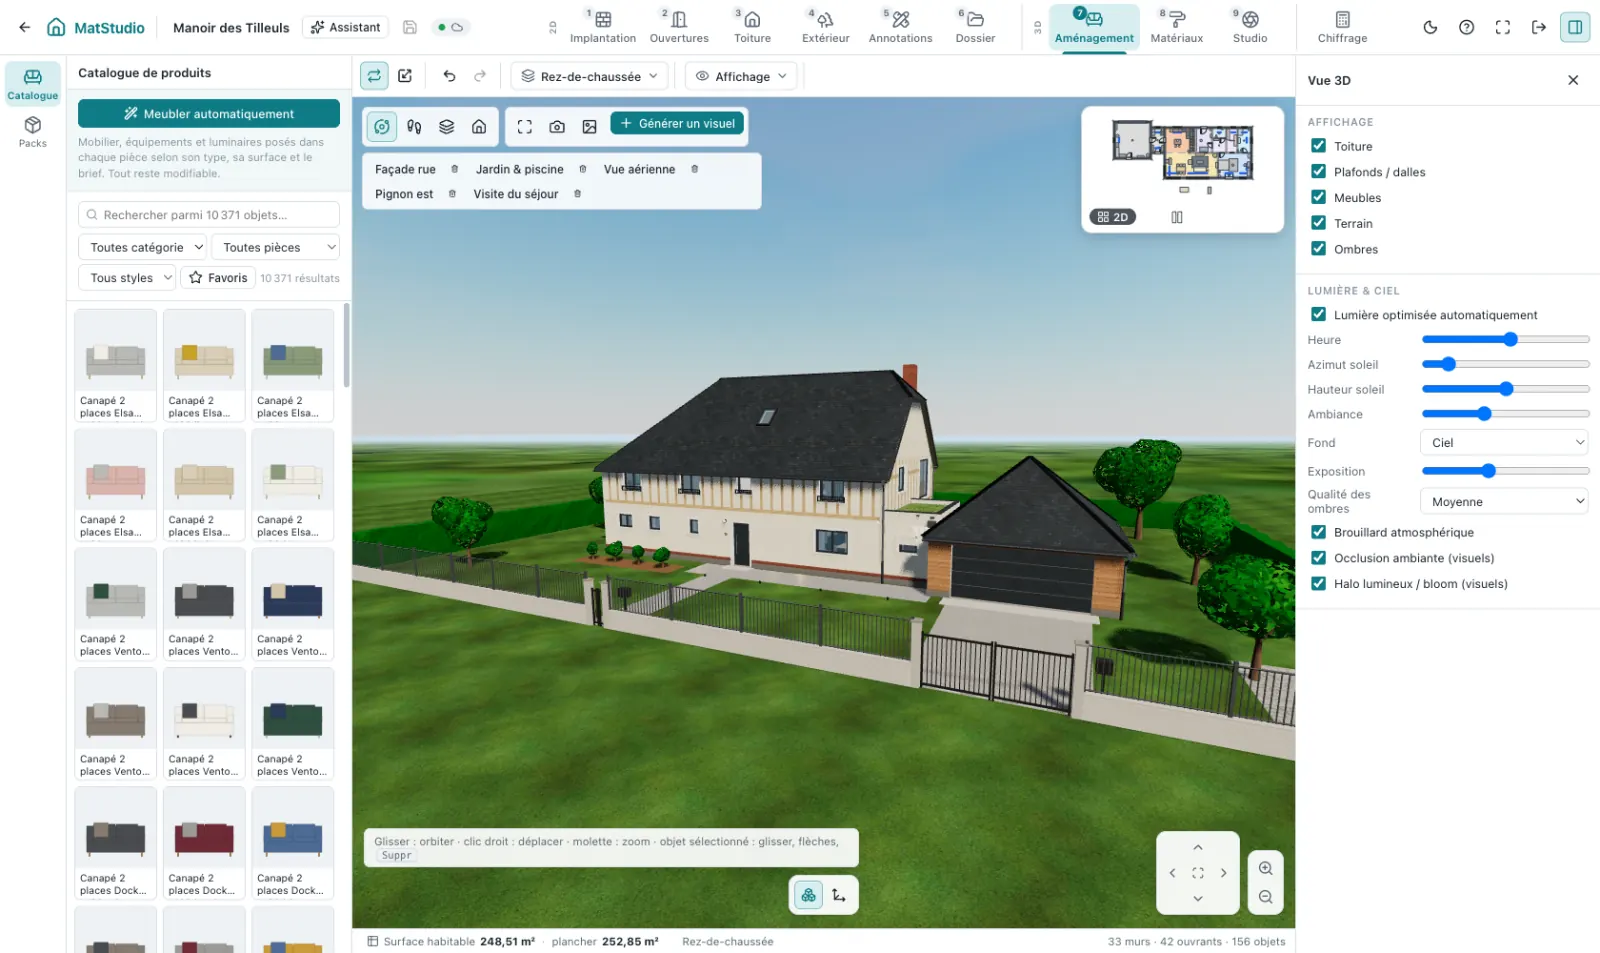Select the 3D objects cube mode icon

[x=808, y=895]
